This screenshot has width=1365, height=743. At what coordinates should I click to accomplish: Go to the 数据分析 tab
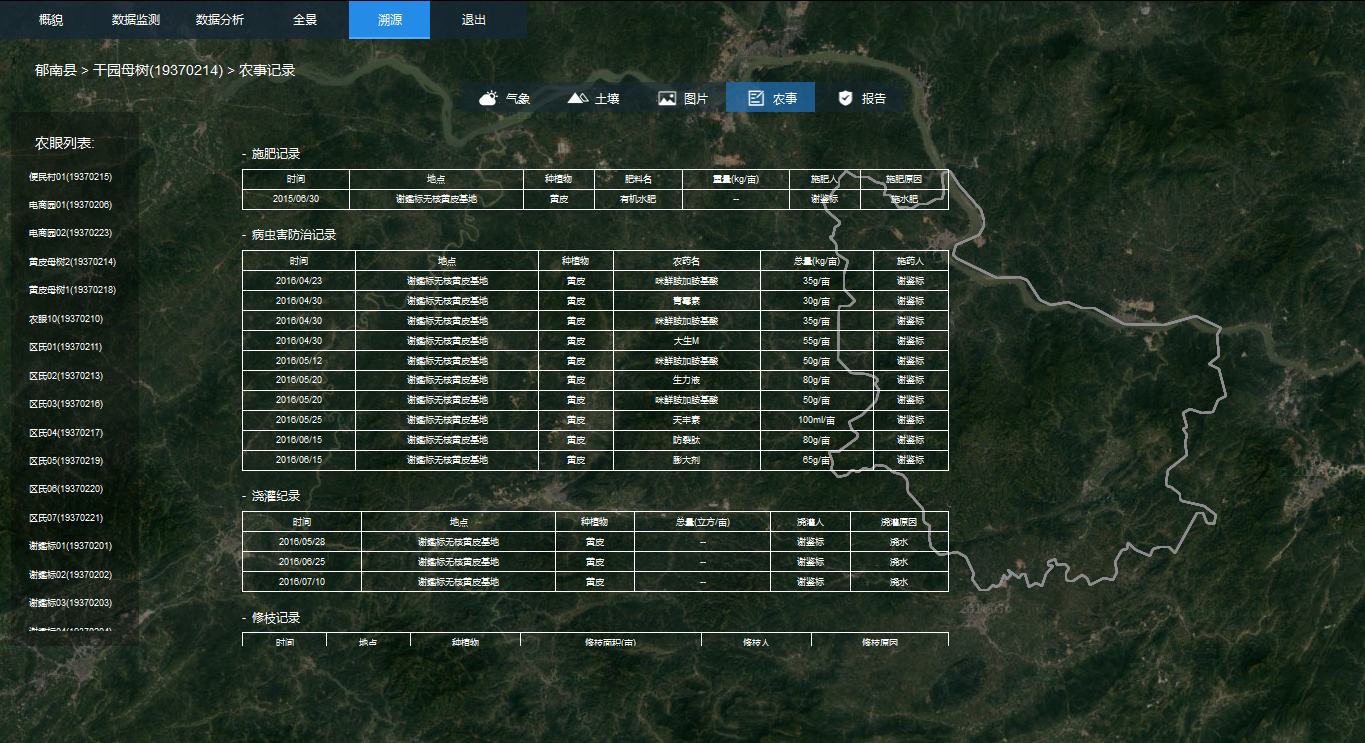pos(219,20)
